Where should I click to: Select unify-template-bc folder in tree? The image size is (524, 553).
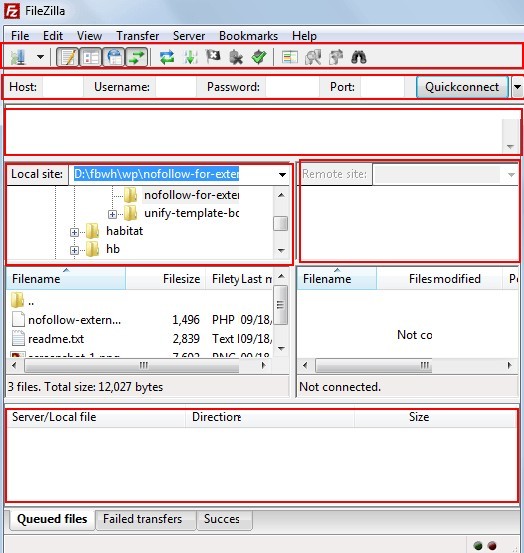[x=191, y=213]
